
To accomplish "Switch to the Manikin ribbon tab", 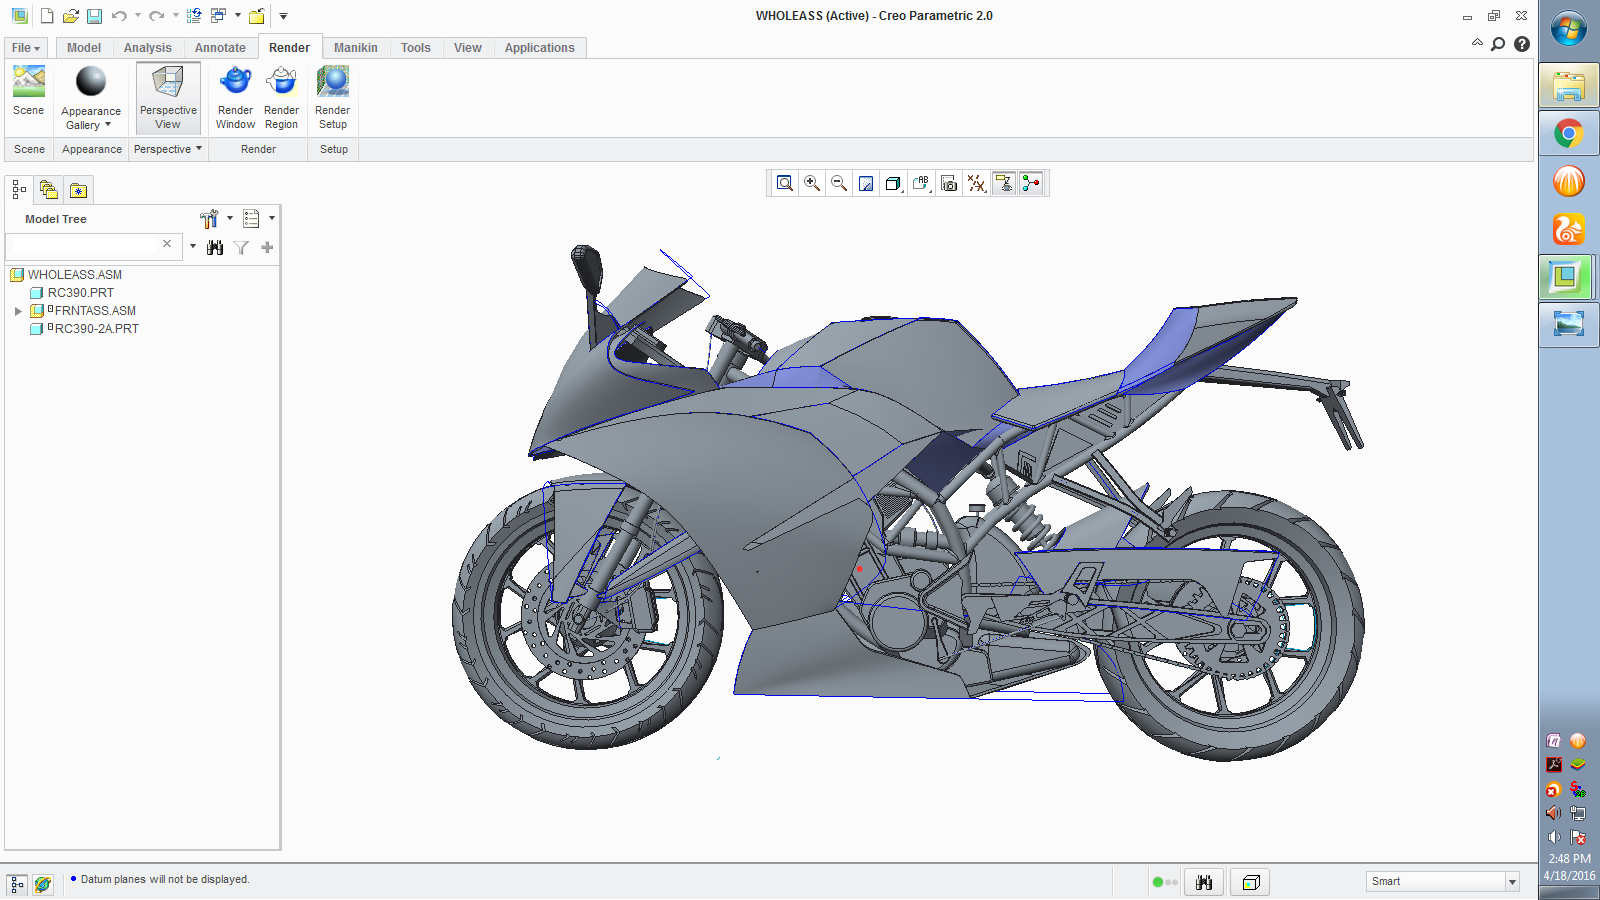I will pyautogui.click(x=356, y=48).
